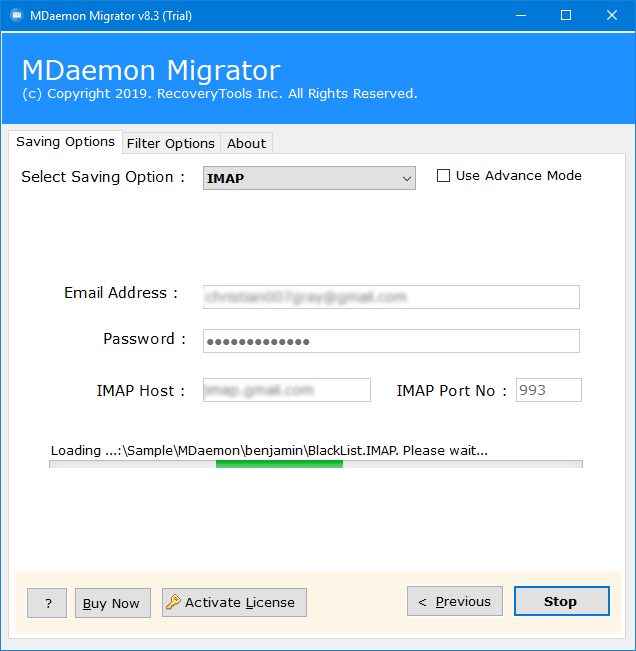Click the IMAP Host input field

click(x=286, y=390)
